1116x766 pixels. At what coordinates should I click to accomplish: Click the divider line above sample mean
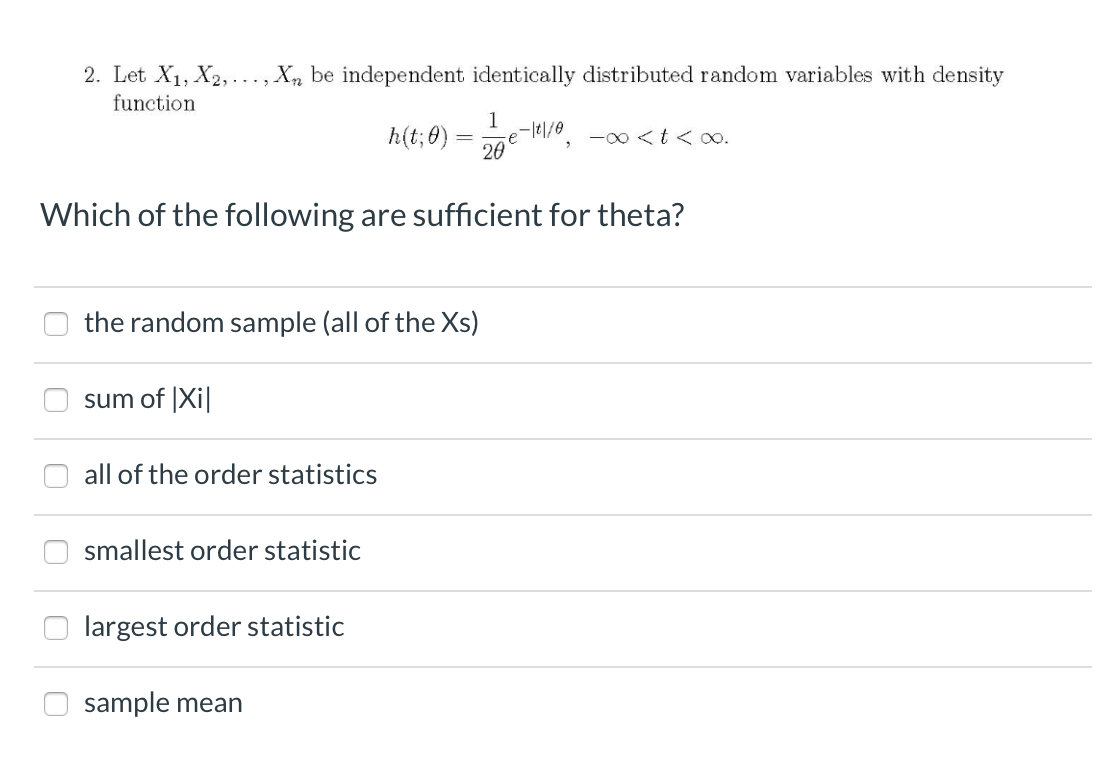[562, 666]
